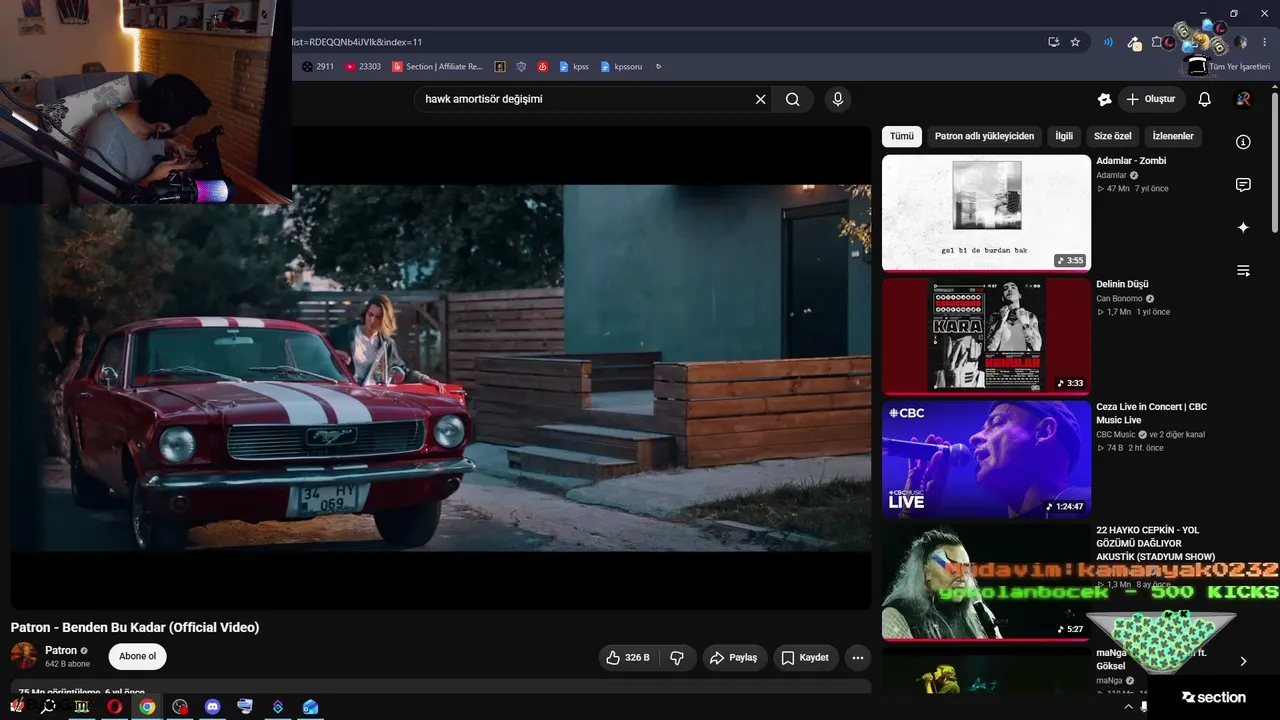This screenshot has height=720, width=1280.
Task: Open the video info panel icon
Action: pos(1243,142)
